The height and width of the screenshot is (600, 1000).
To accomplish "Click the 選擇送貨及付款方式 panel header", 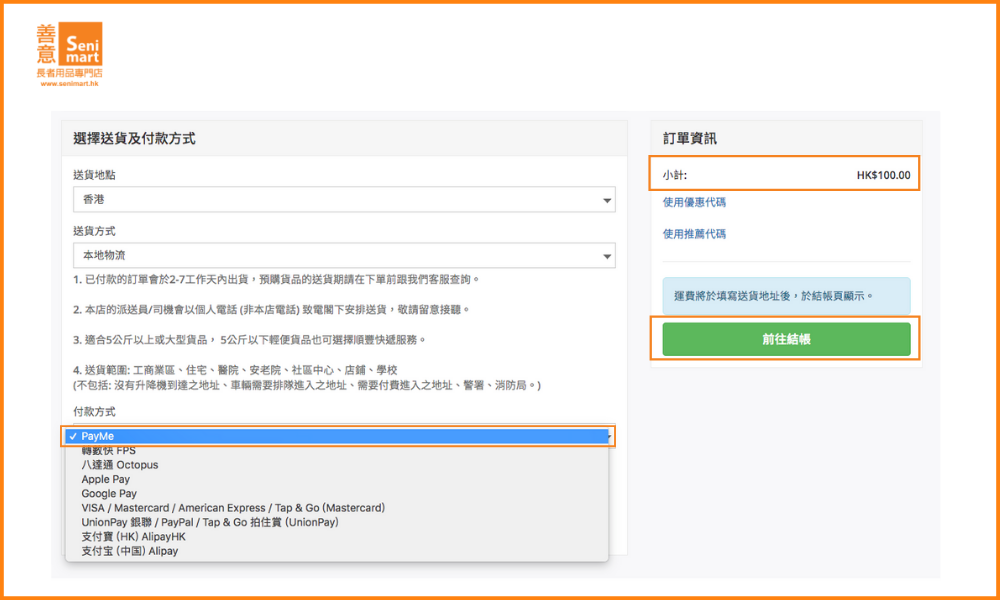I will pos(135,139).
